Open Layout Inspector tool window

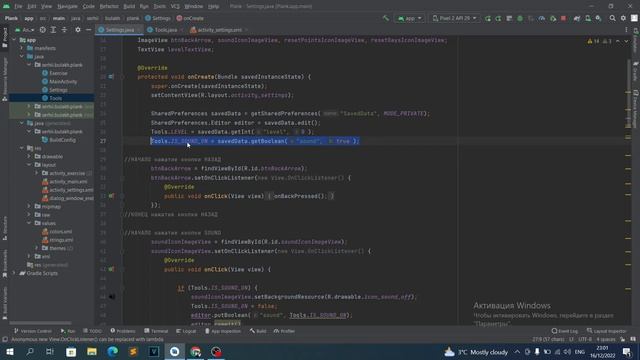607,331
